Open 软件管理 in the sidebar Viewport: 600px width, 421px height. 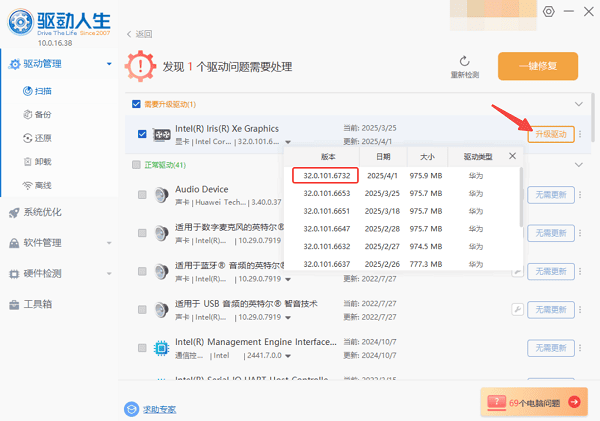(40, 242)
